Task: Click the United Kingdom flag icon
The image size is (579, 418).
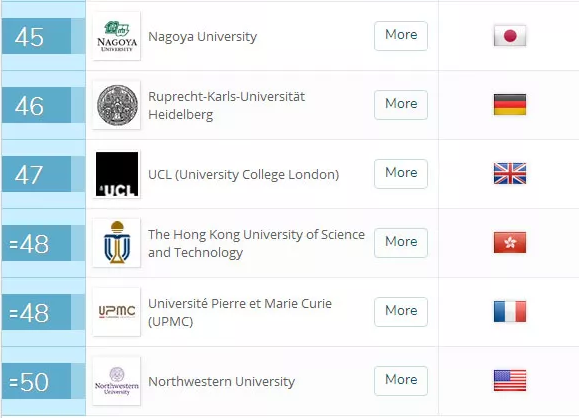Action: point(510,174)
